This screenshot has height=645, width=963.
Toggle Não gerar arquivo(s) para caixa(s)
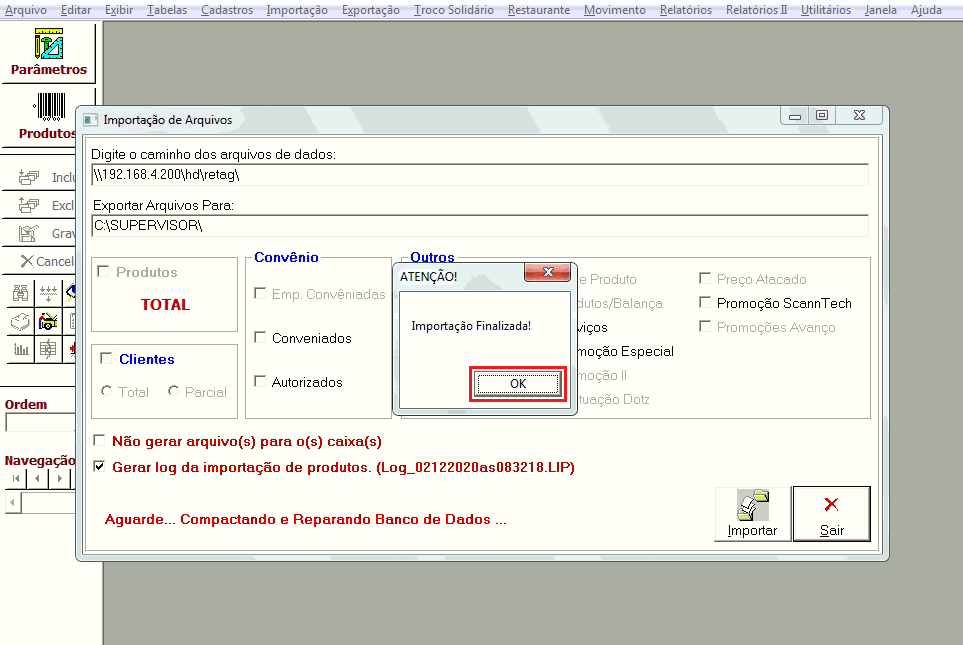(x=99, y=441)
